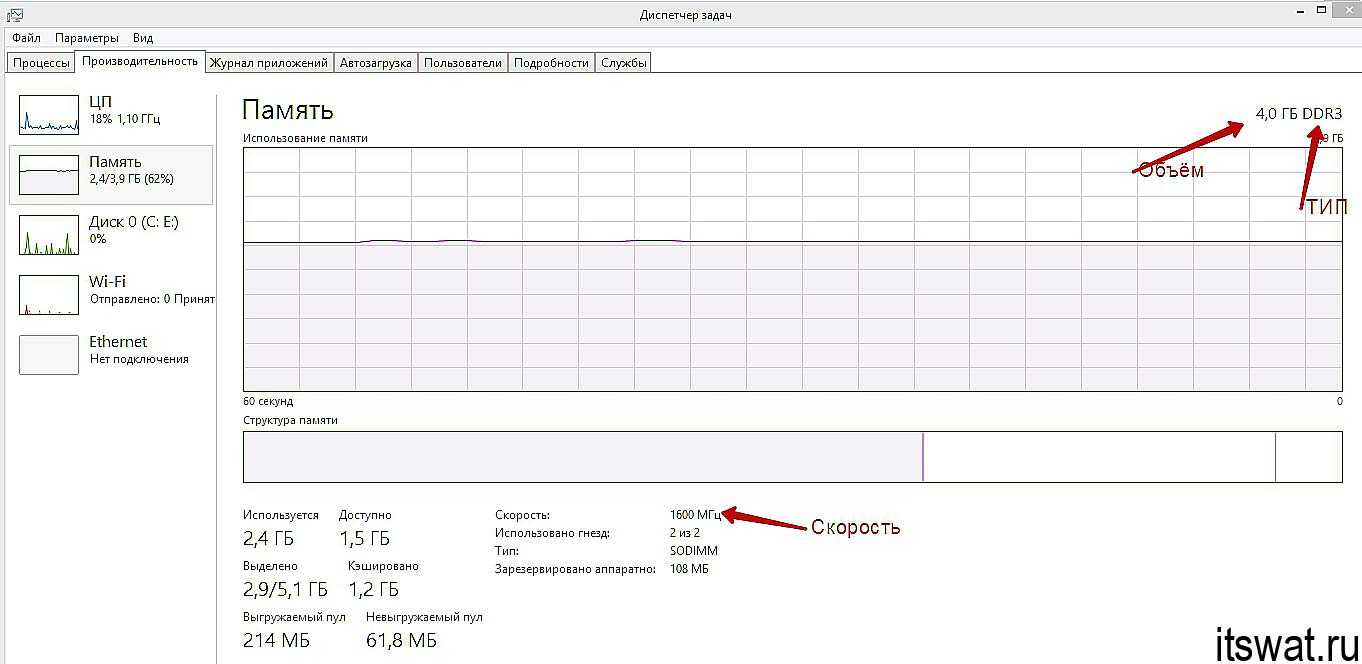1362x664 pixels.
Task: Select the Память memory graph thumbnail
Action: click(x=49, y=175)
